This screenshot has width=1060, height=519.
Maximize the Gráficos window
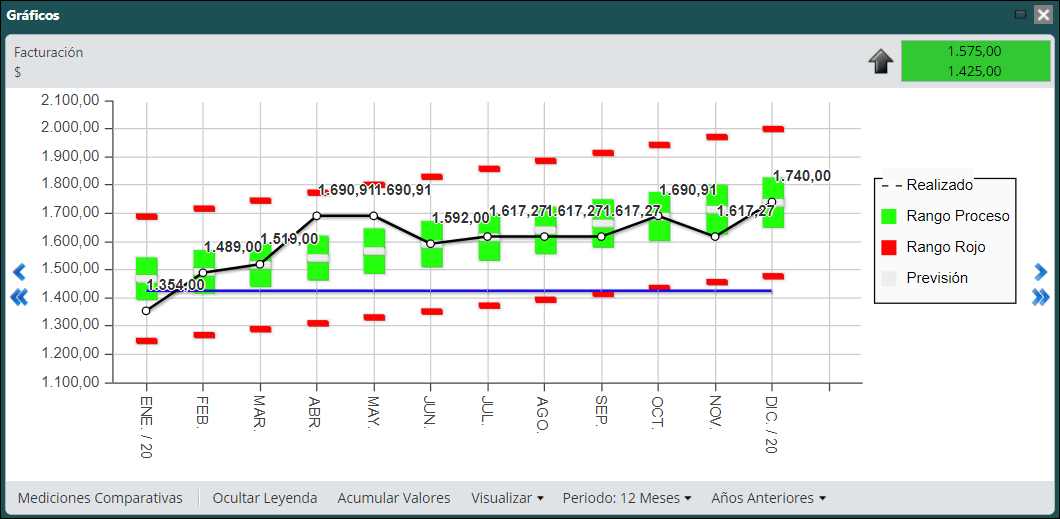coord(1020,15)
